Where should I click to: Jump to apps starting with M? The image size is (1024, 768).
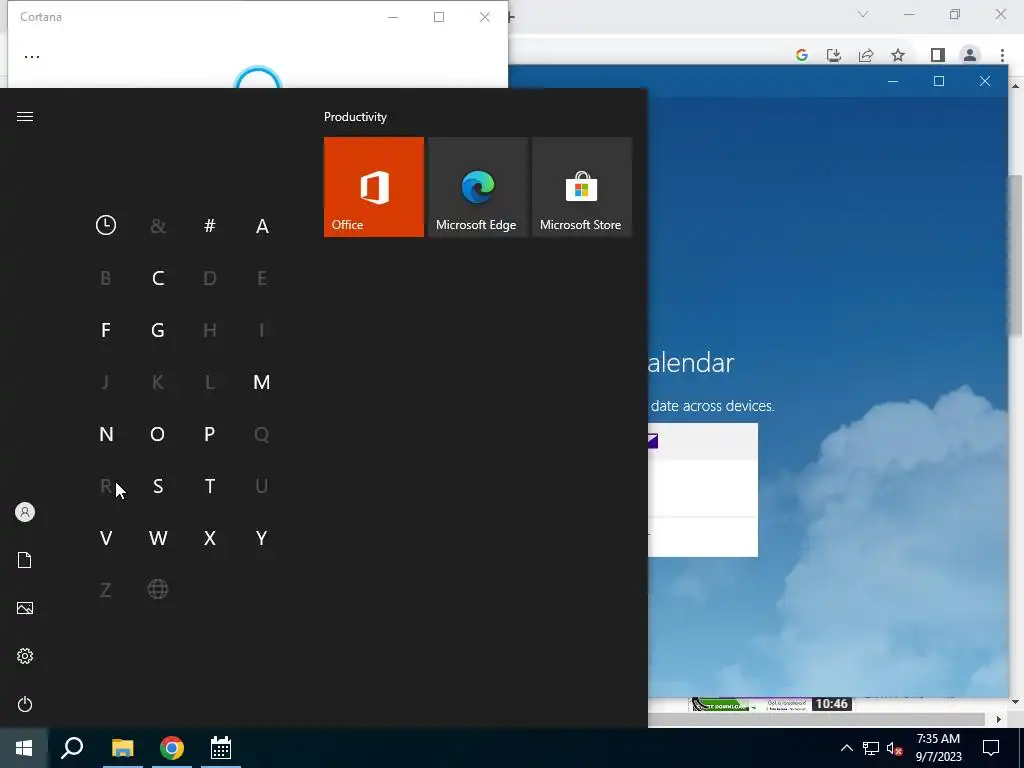click(x=262, y=382)
